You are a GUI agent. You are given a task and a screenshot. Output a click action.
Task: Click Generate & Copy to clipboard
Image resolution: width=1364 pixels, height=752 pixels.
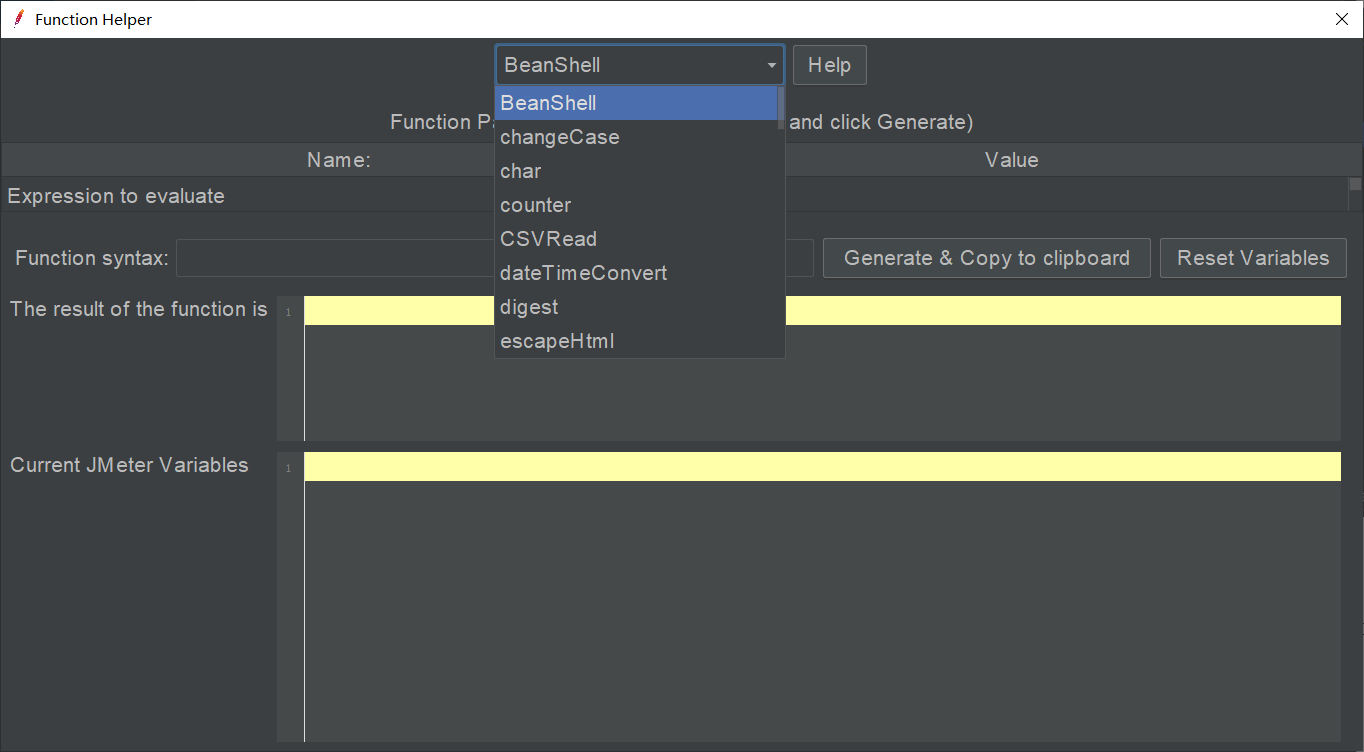pyautogui.click(x=987, y=258)
